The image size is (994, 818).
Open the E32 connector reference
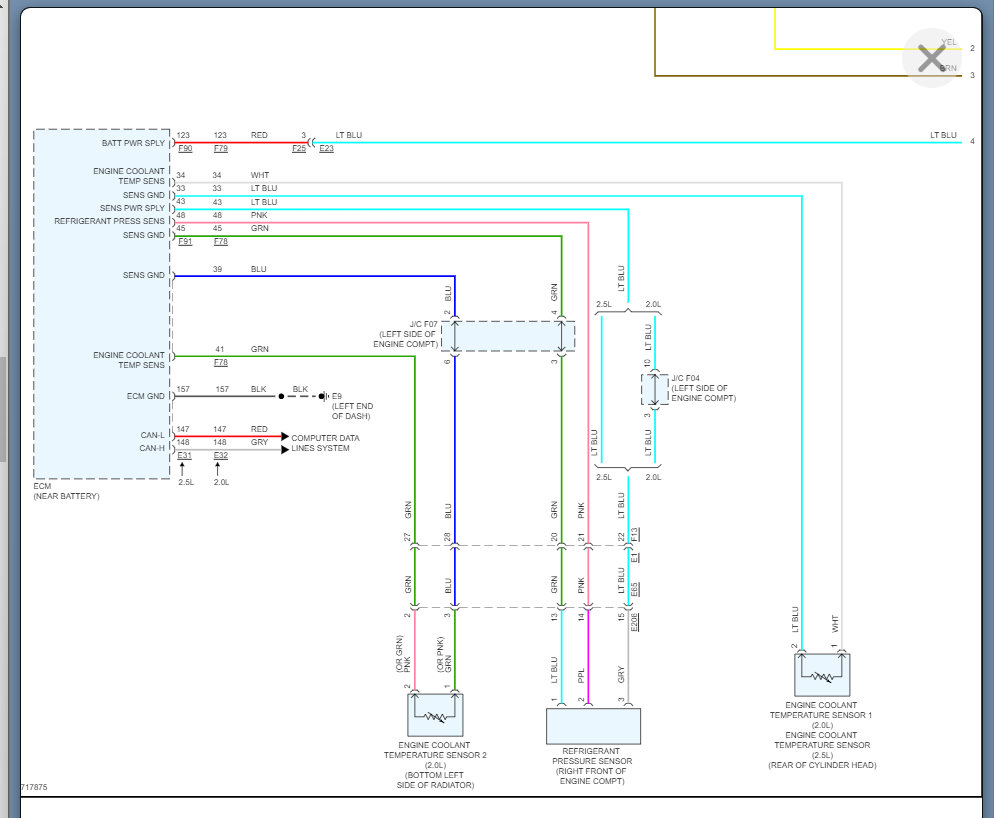point(221,455)
